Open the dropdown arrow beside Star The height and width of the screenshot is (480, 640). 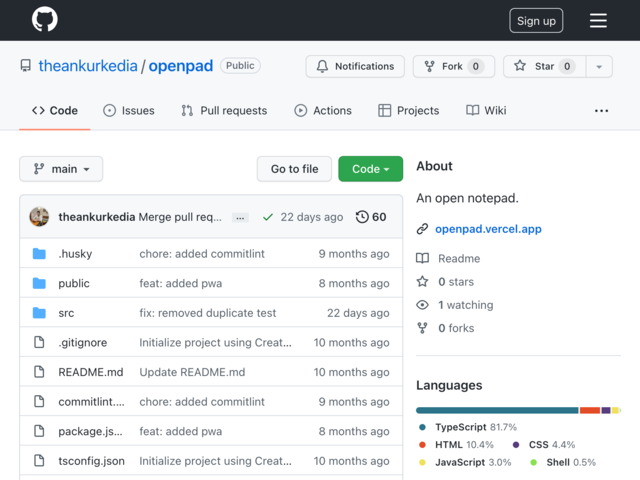point(599,66)
